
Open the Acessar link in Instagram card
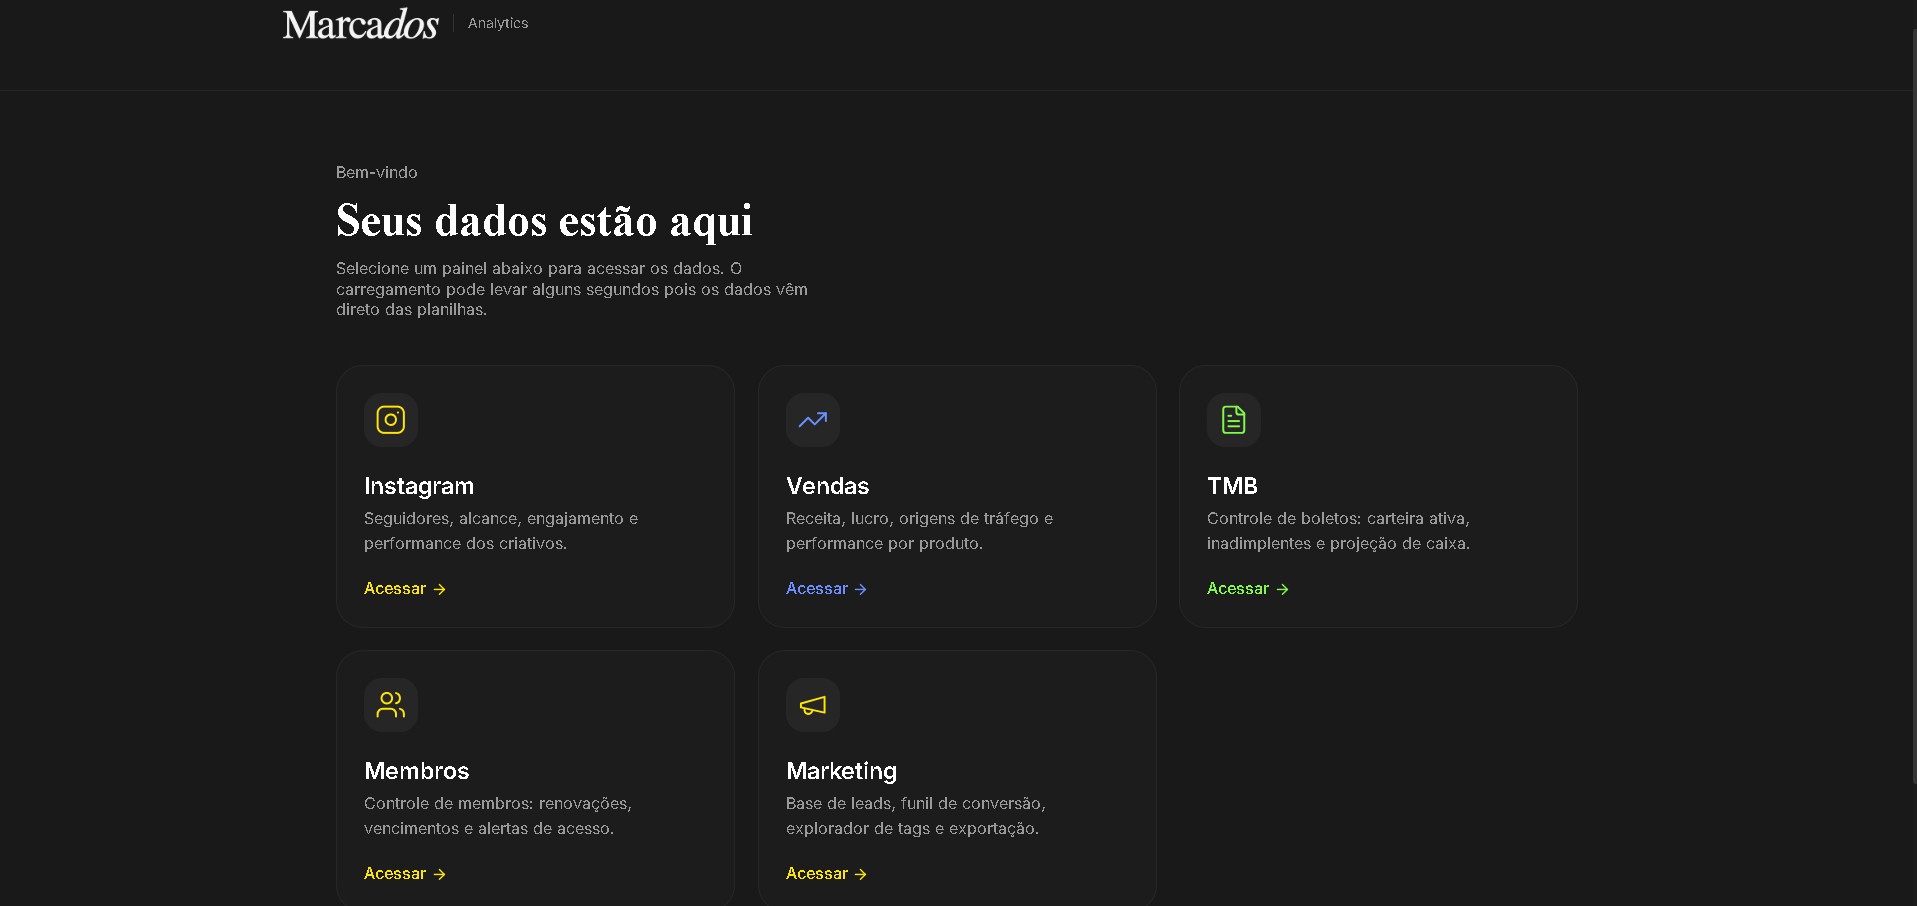point(405,589)
